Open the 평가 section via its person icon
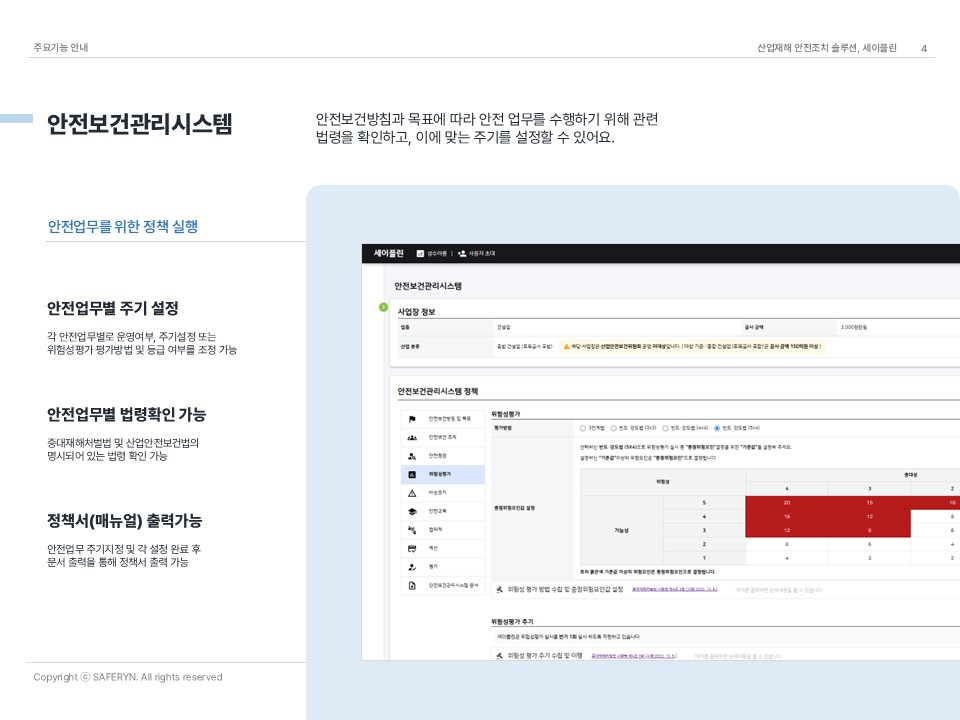This screenshot has width=960, height=720. 412,566
